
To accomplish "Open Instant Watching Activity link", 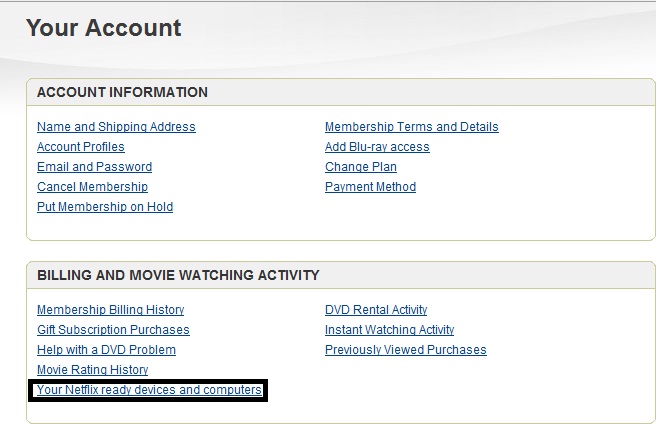I will pos(390,330).
